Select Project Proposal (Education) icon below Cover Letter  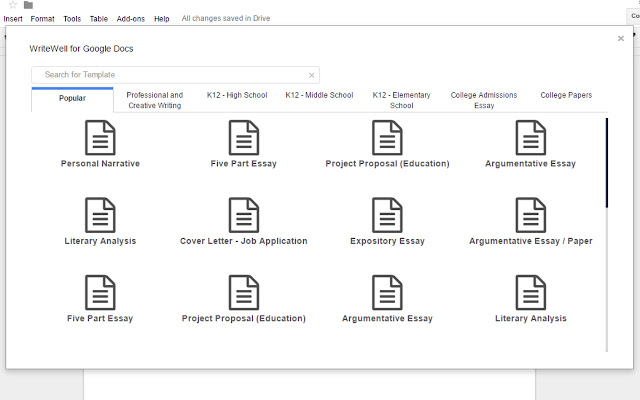(244, 292)
